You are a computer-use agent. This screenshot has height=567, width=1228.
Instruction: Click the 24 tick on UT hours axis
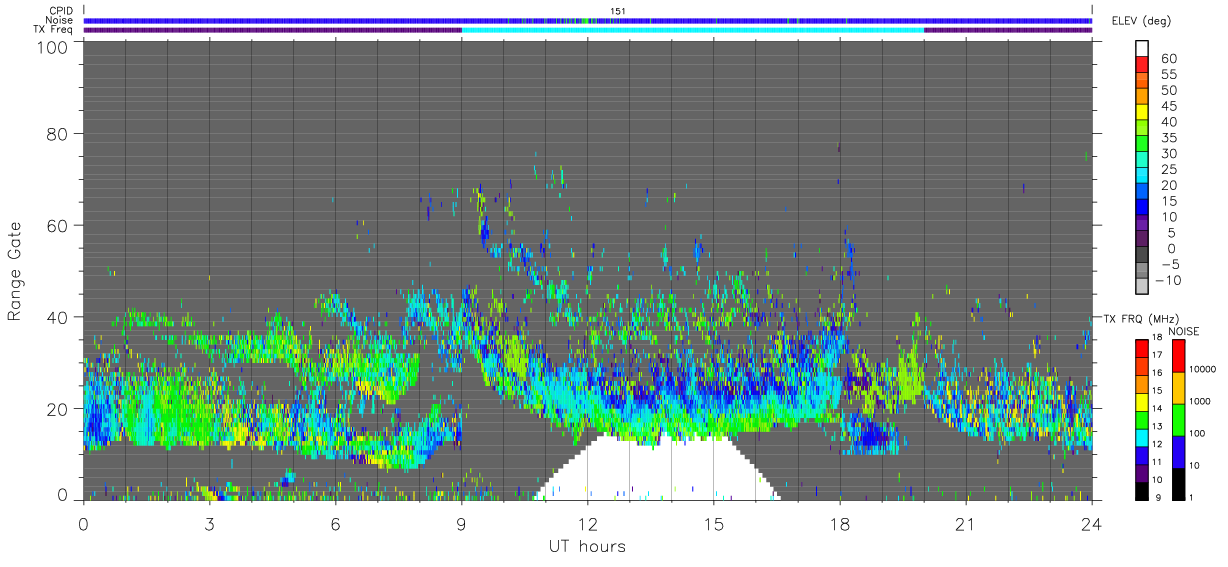click(x=1092, y=524)
